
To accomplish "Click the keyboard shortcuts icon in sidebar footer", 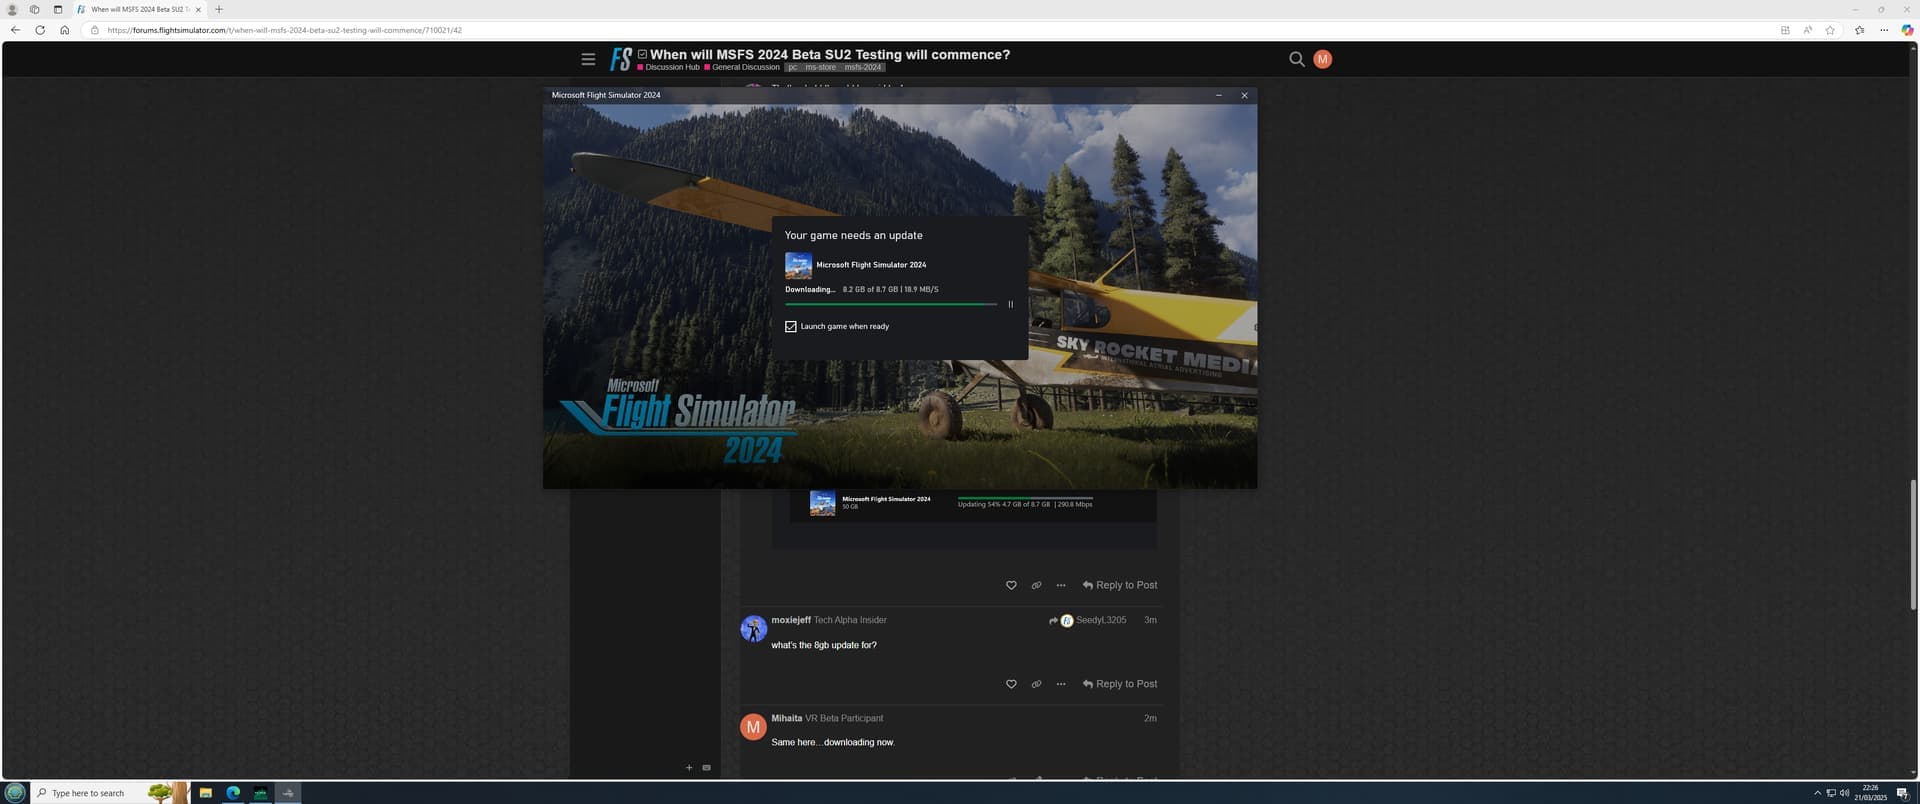I will [706, 768].
